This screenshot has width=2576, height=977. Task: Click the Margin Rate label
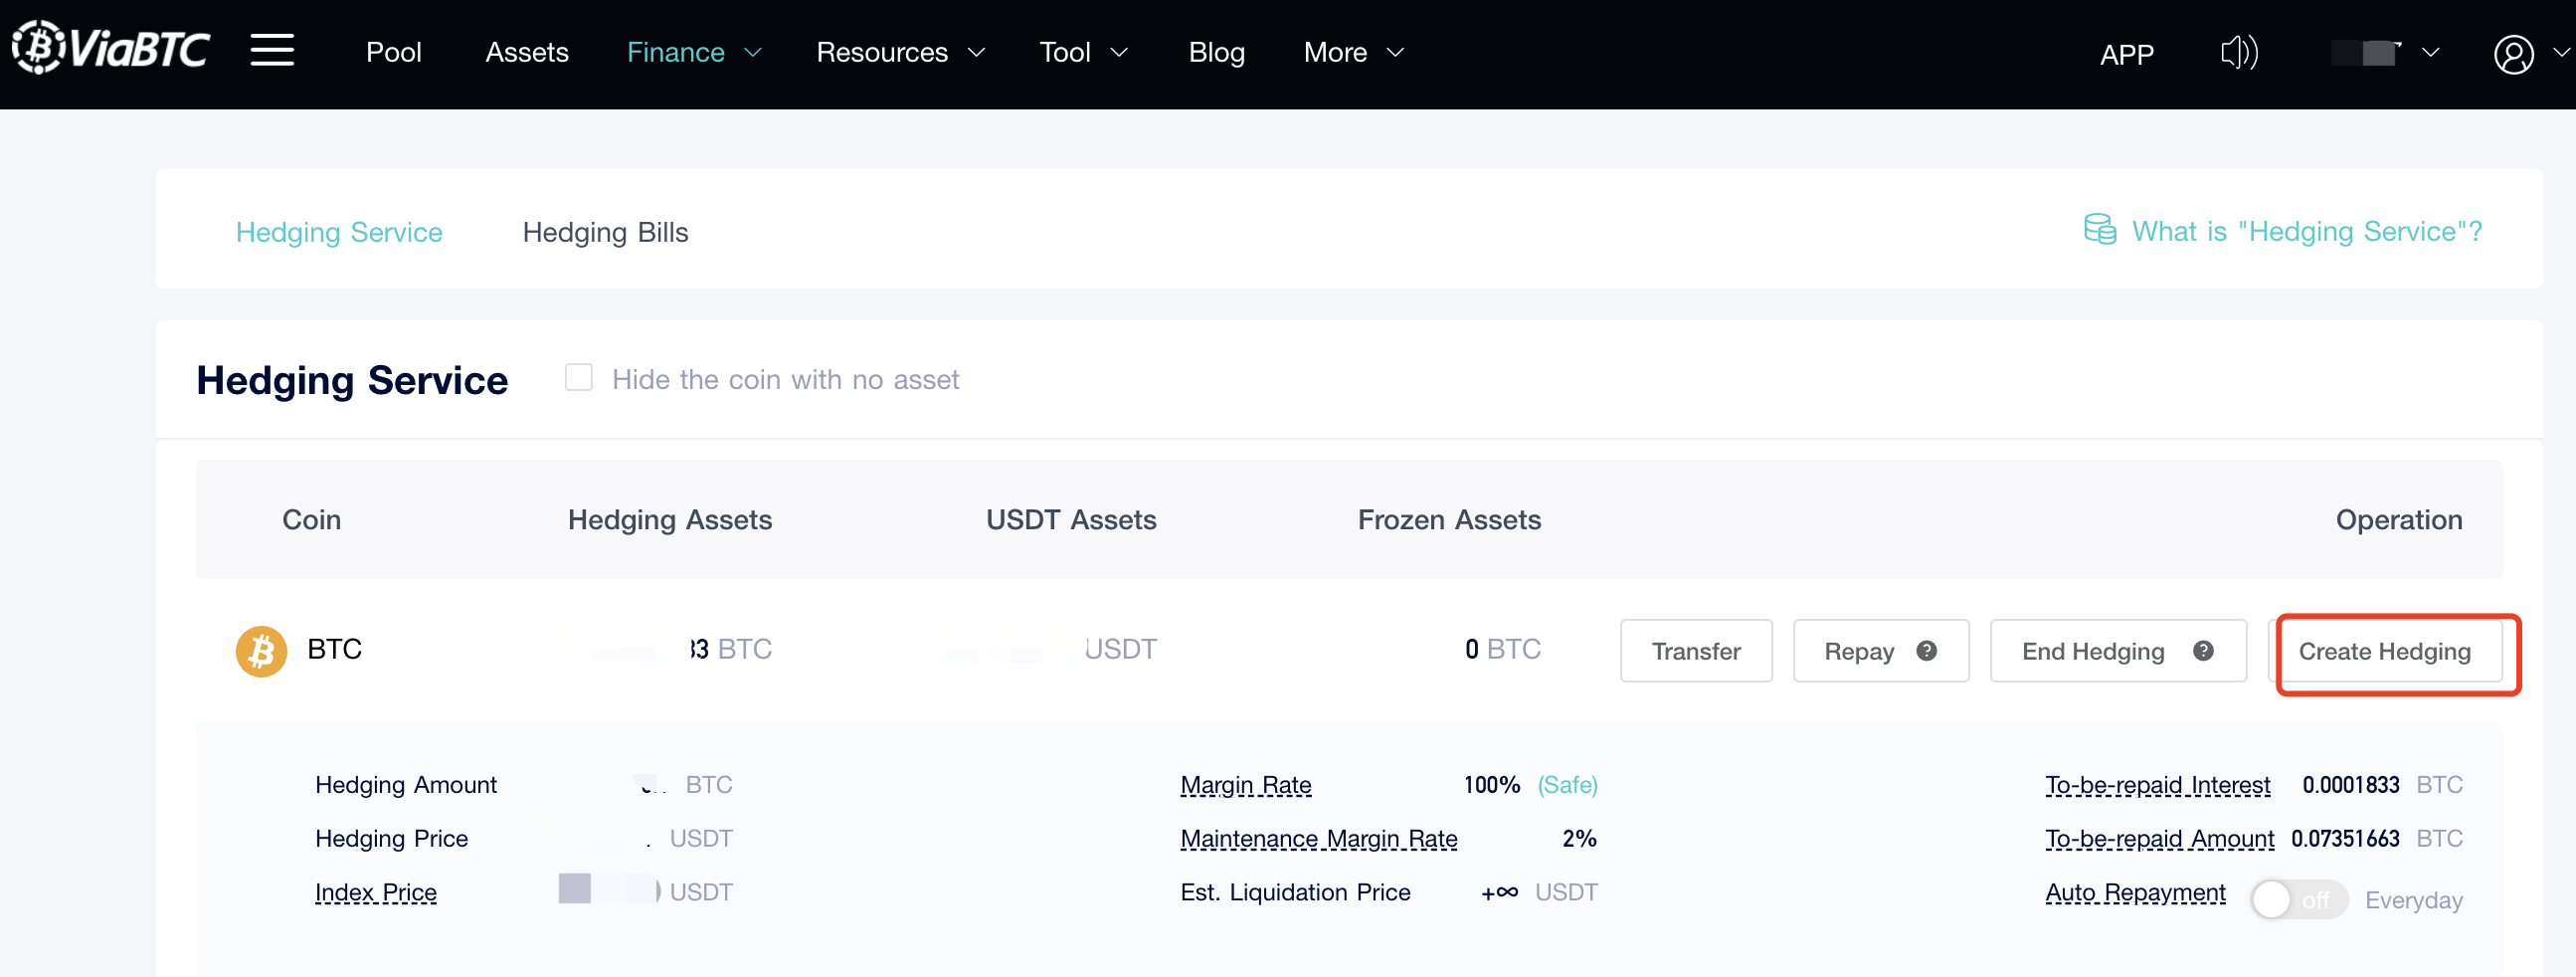[x=1245, y=785]
